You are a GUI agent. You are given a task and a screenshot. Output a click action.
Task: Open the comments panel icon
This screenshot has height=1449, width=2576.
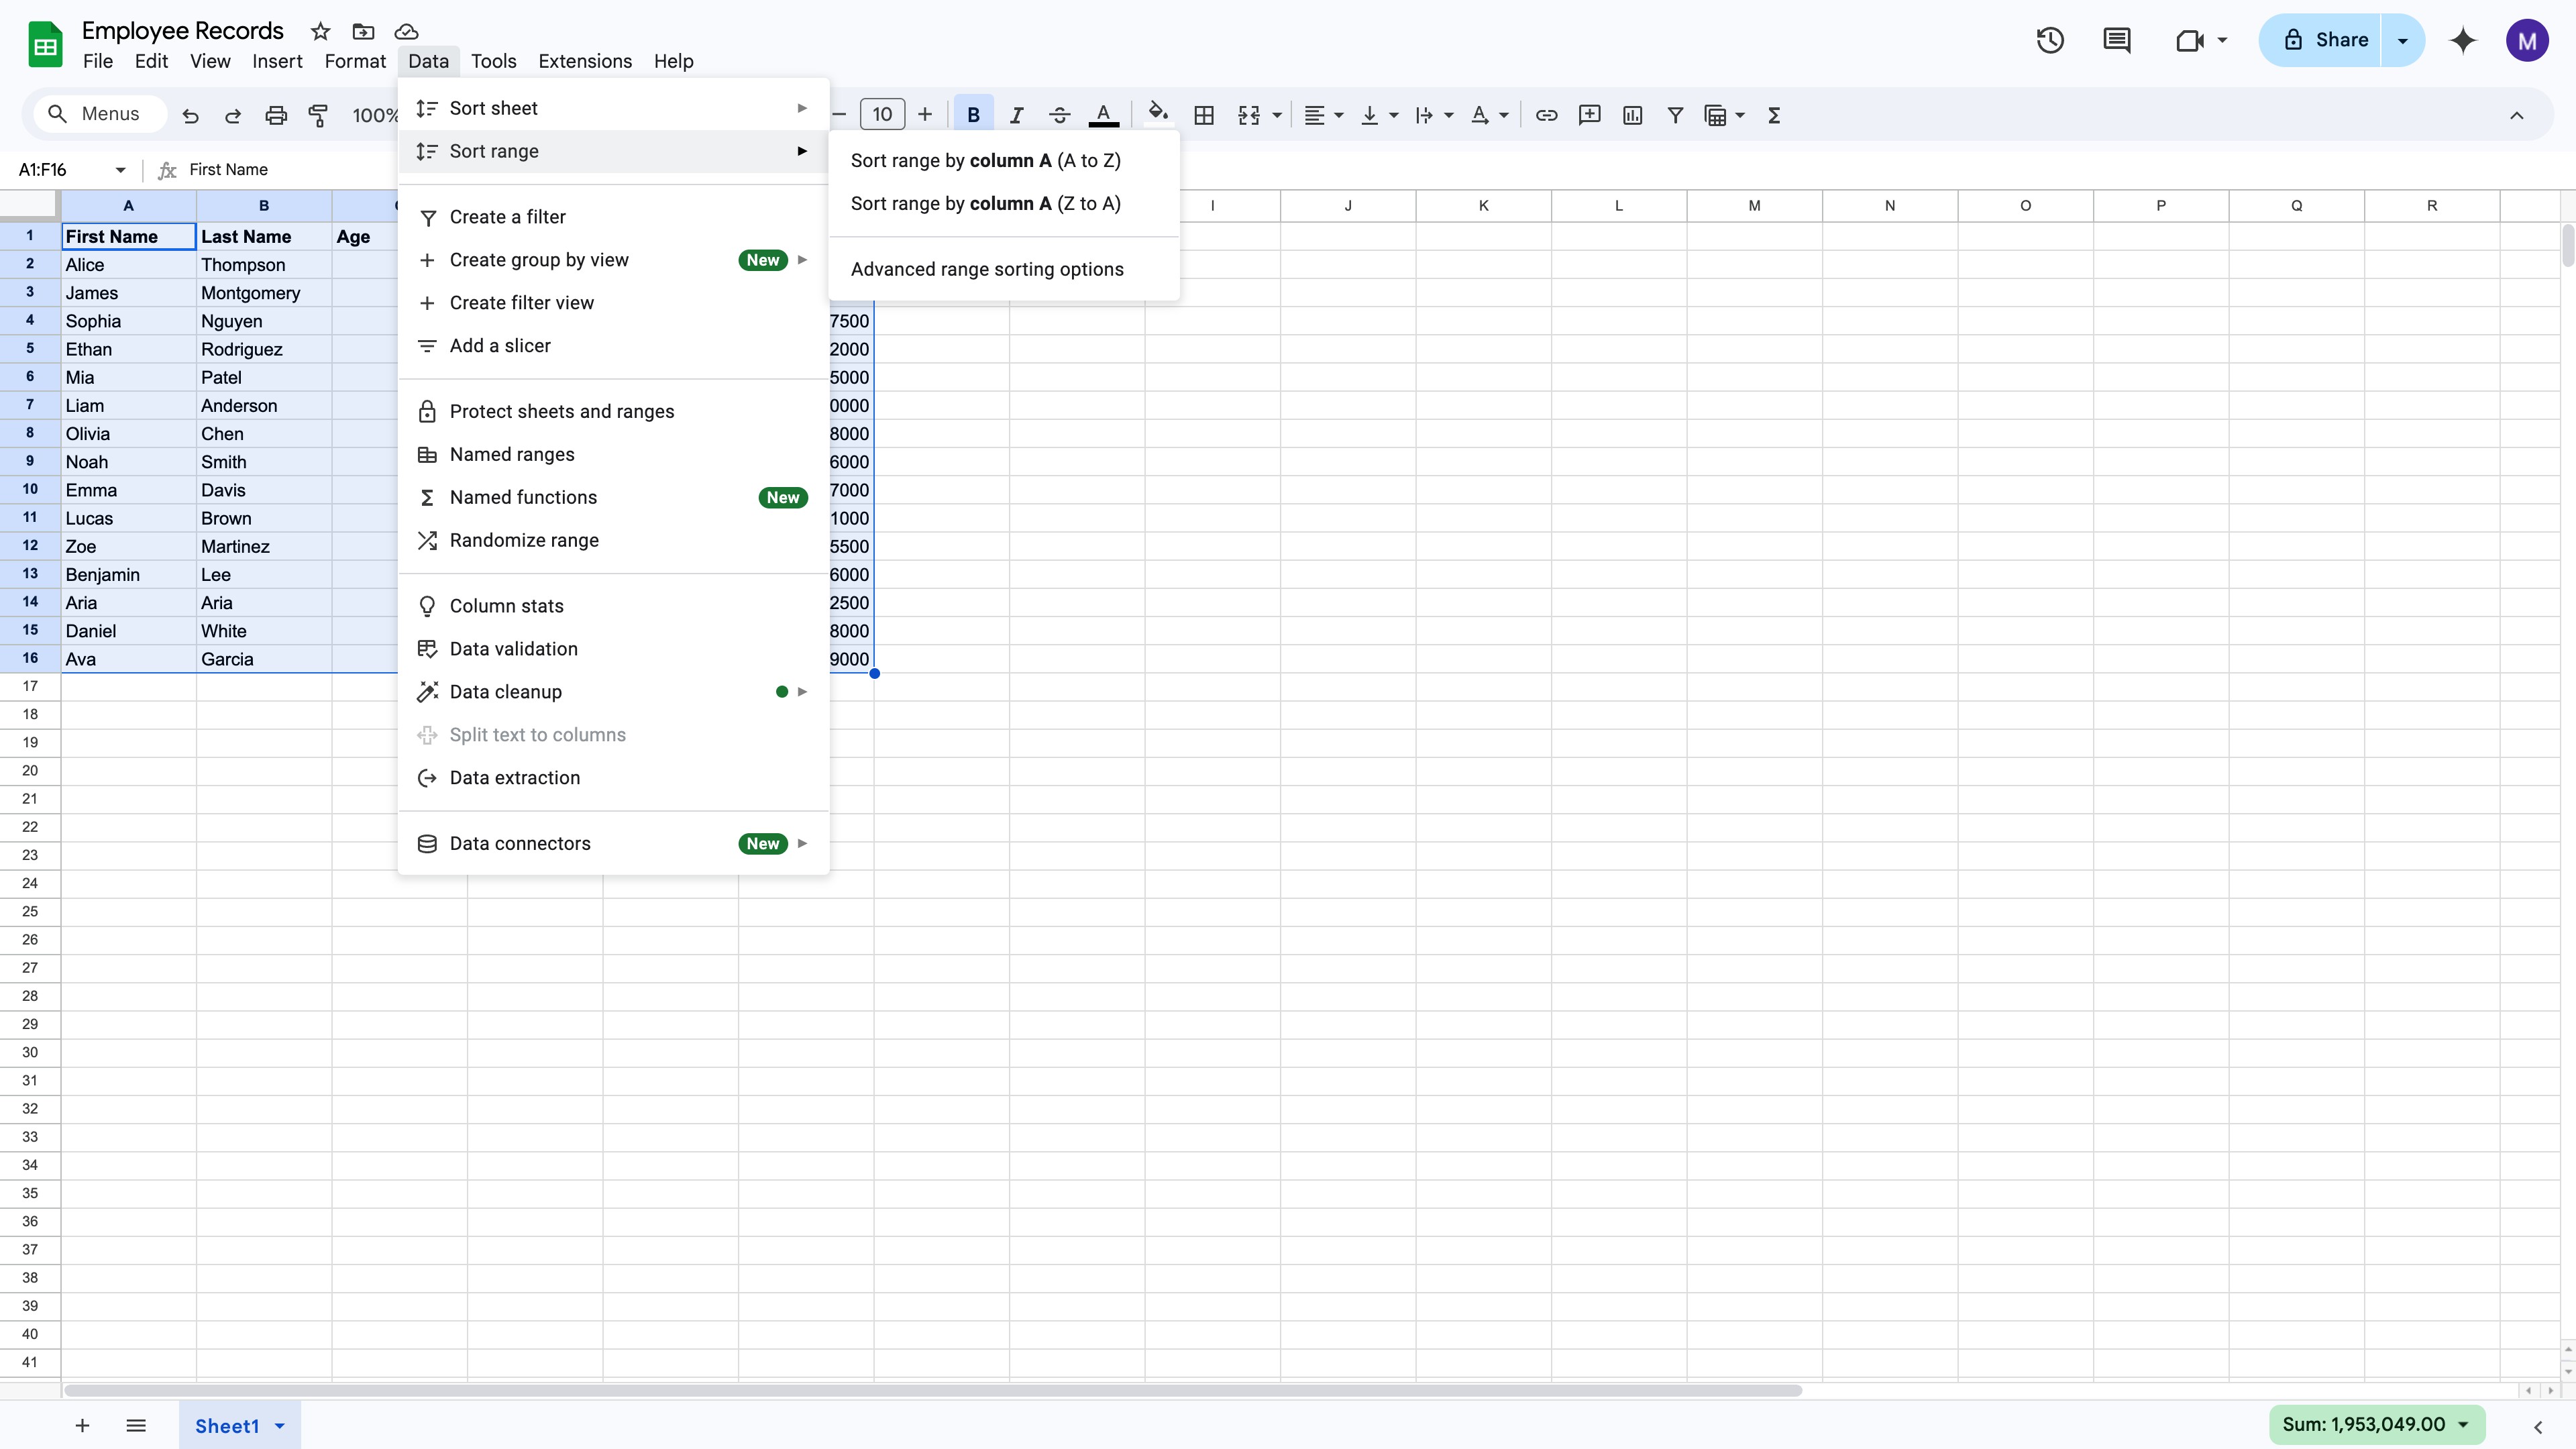(2116, 40)
